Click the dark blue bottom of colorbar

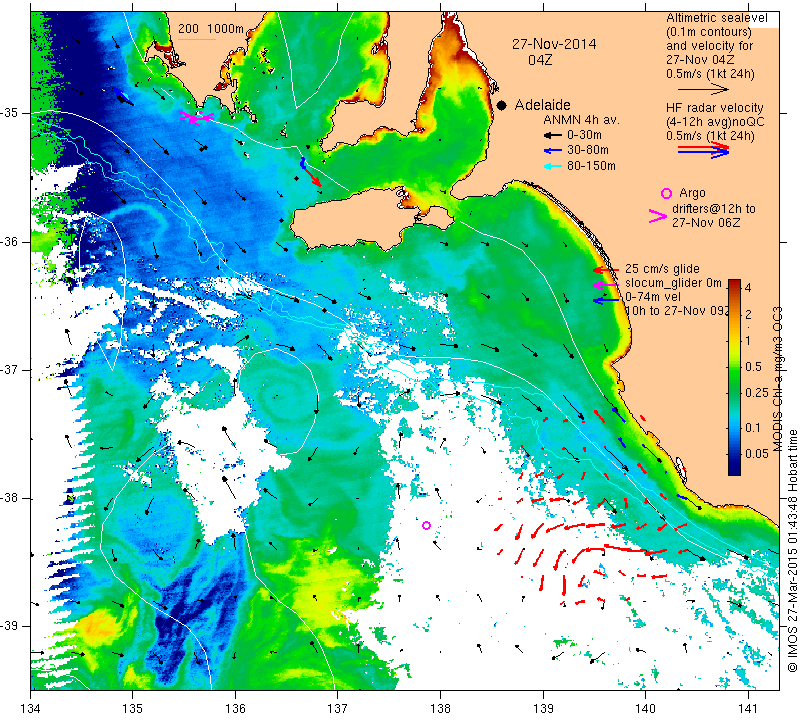click(734, 470)
